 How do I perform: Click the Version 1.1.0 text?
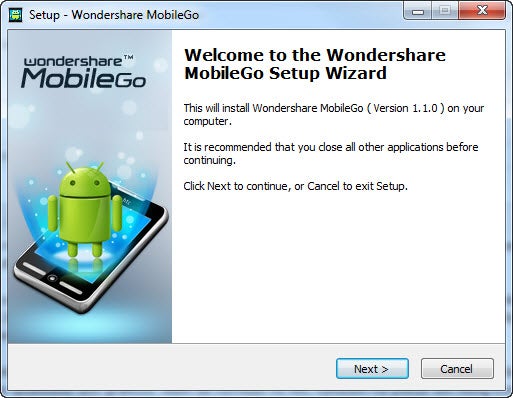click(x=405, y=108)
